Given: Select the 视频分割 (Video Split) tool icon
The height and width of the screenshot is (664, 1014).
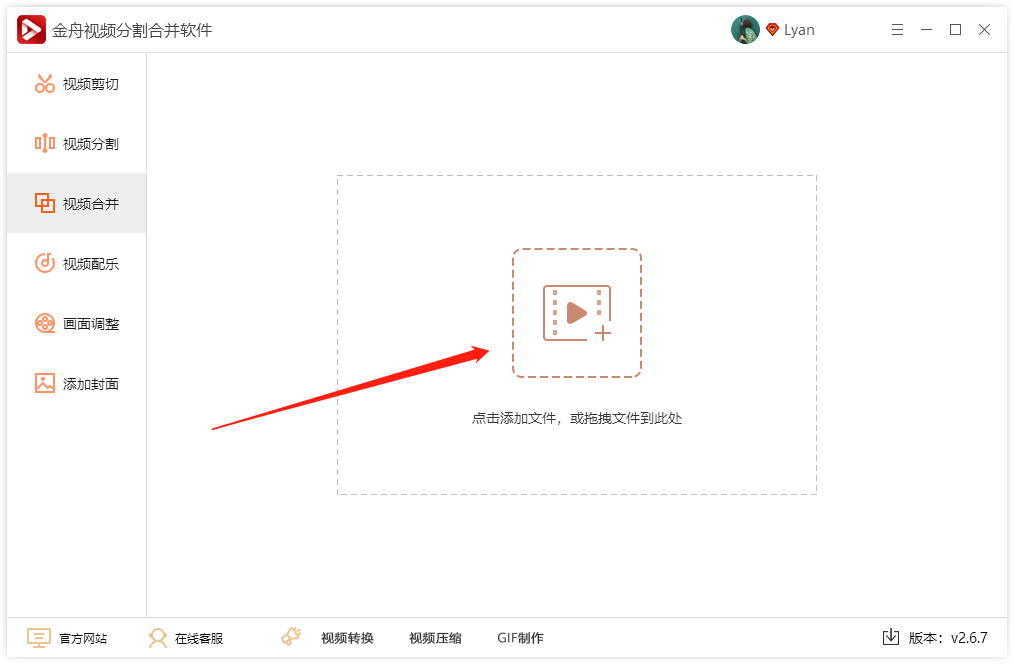Looking at the screenshot, I should coord(44,143).
